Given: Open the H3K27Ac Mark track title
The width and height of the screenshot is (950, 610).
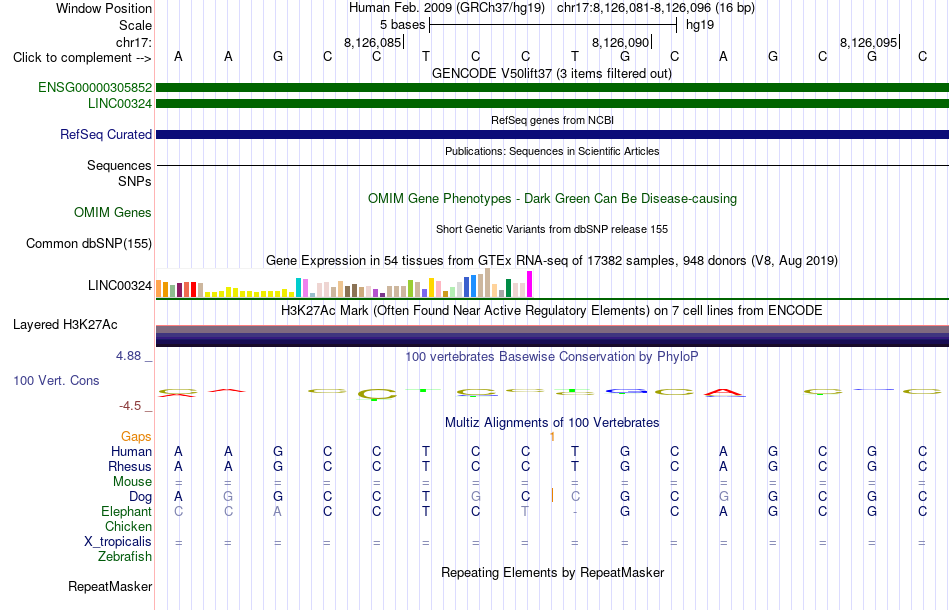Looking at the screenshot, I should click(552, 311).
